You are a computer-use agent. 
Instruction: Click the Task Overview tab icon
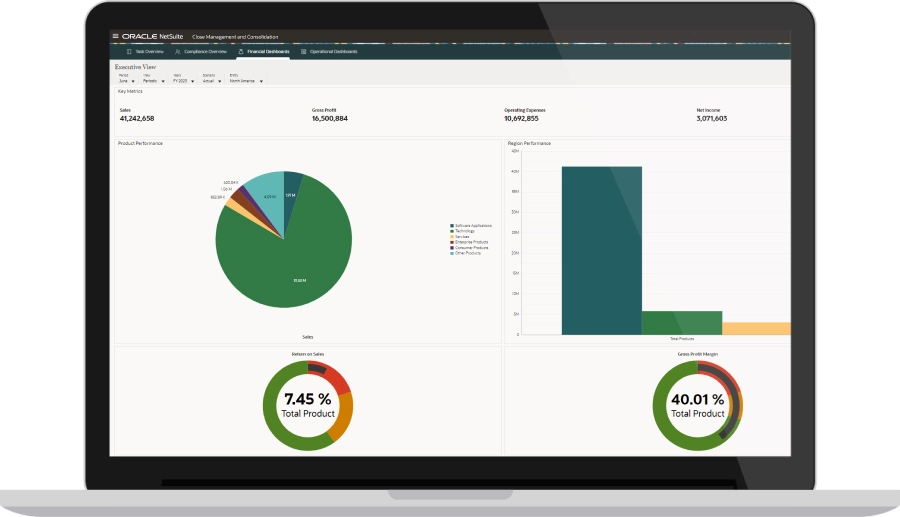129,51
